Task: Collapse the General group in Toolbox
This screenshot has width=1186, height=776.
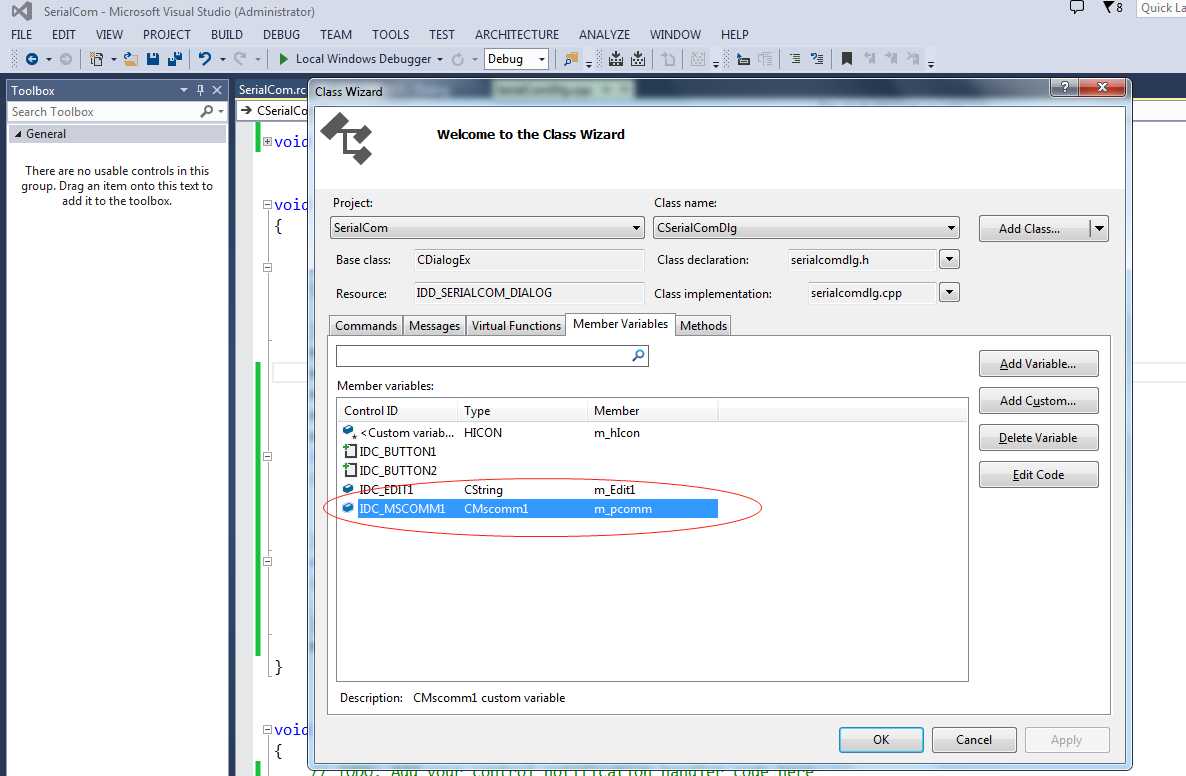Action: [18, 134]
